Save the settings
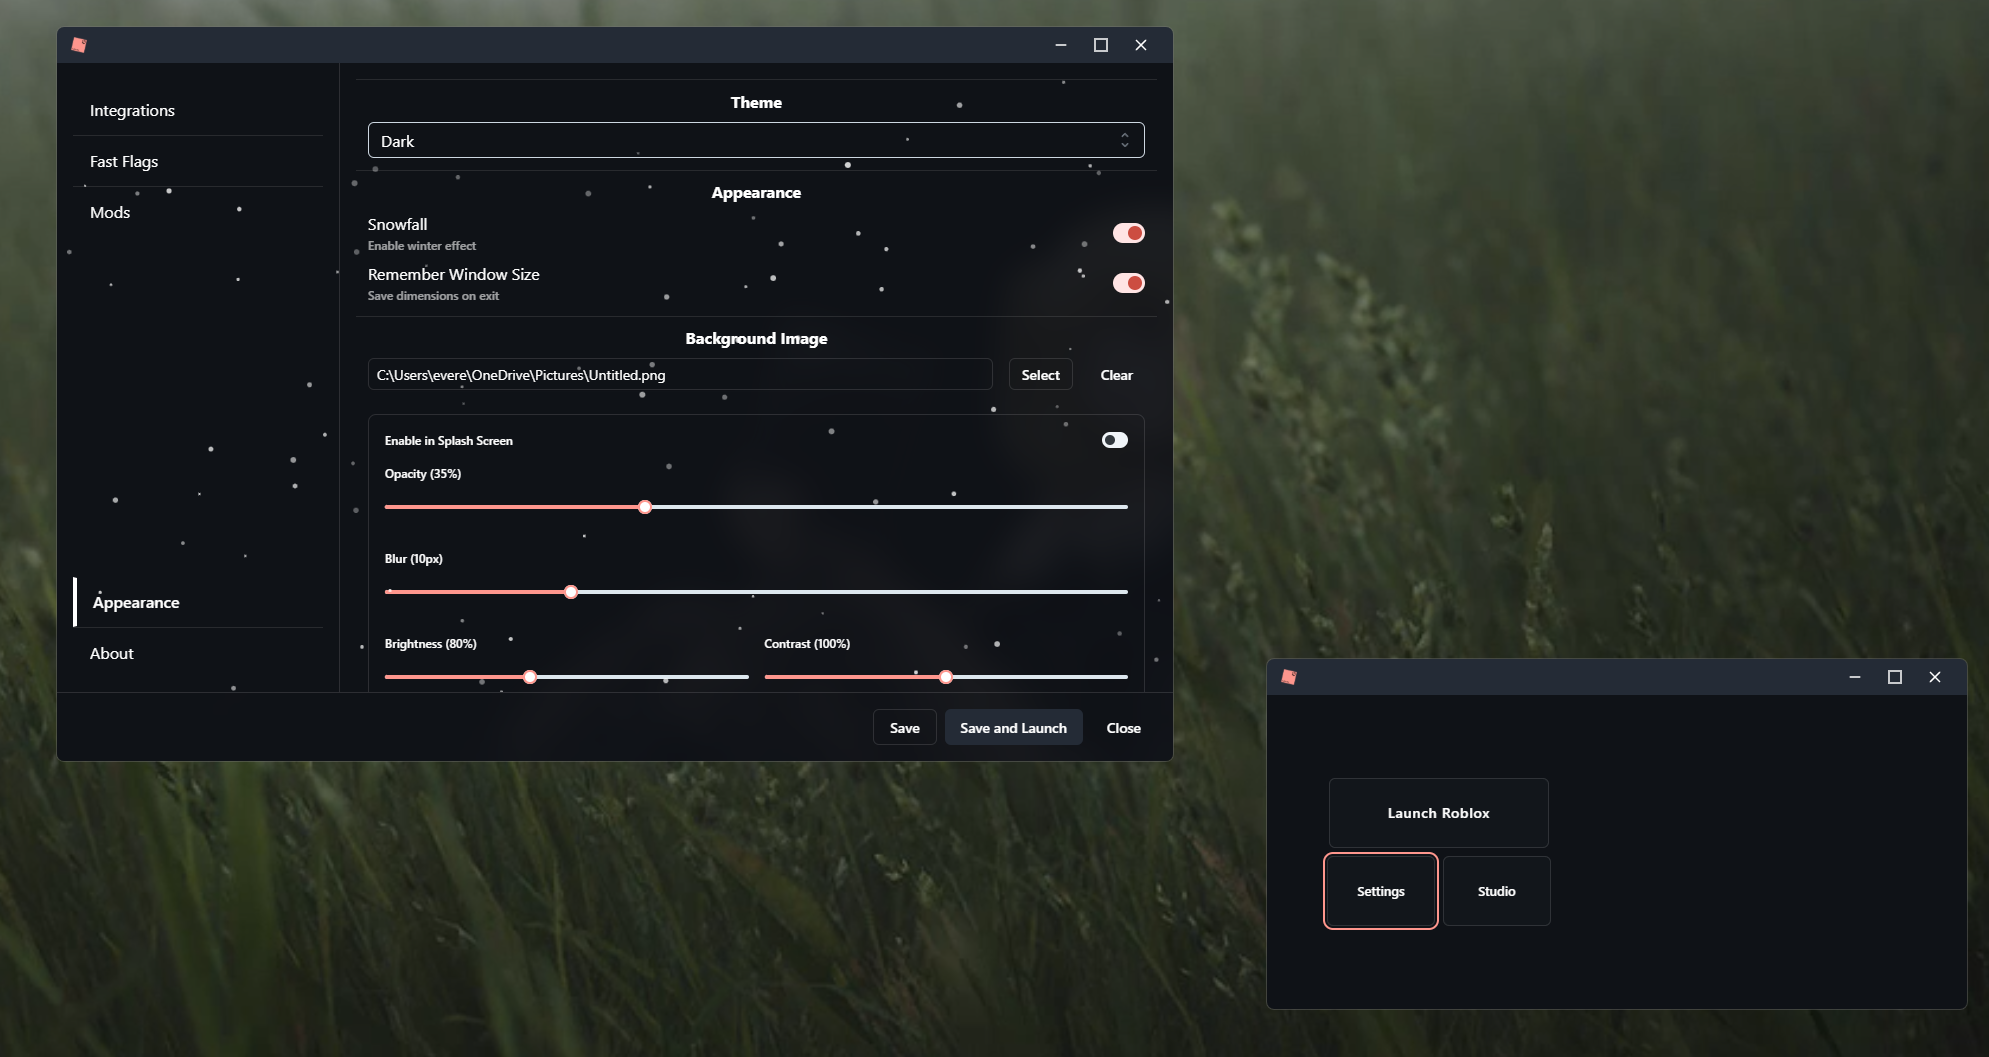Image resolution: width=1989 pixels, height=1057 pixels. (905, 728)
